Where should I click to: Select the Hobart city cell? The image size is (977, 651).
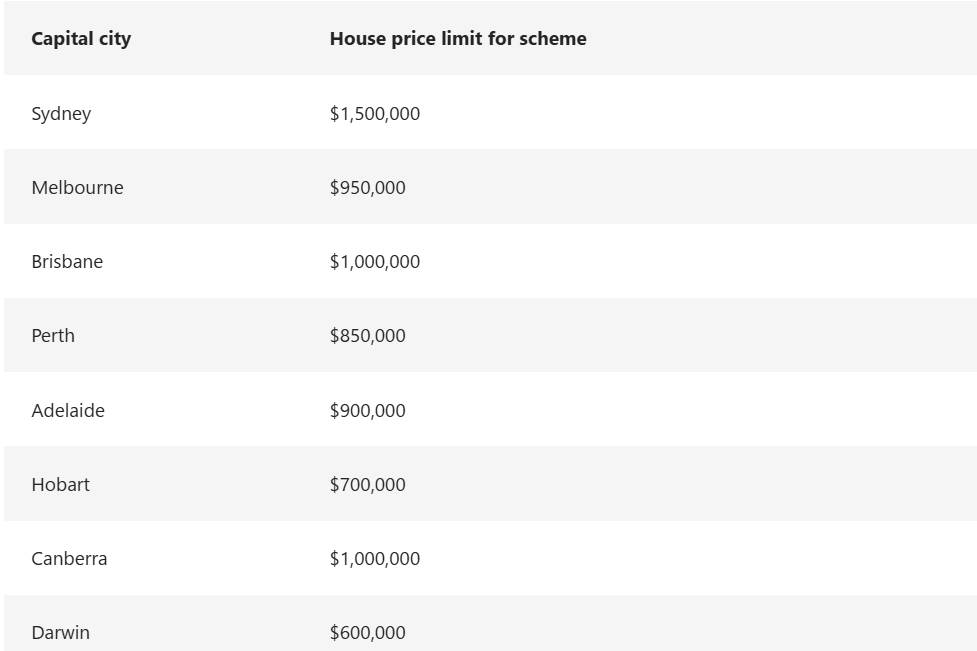60,485
